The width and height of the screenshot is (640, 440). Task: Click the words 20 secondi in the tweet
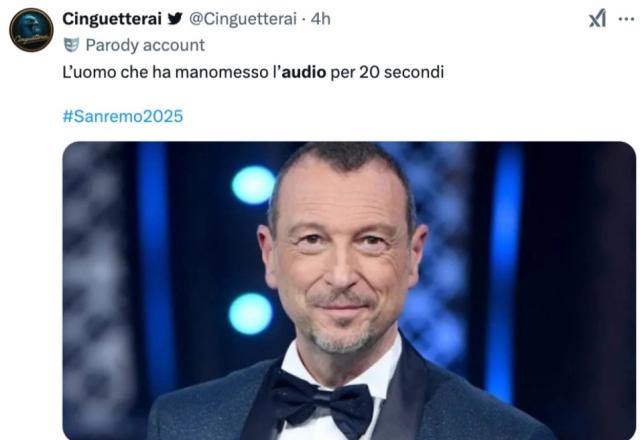pos(402,72)
